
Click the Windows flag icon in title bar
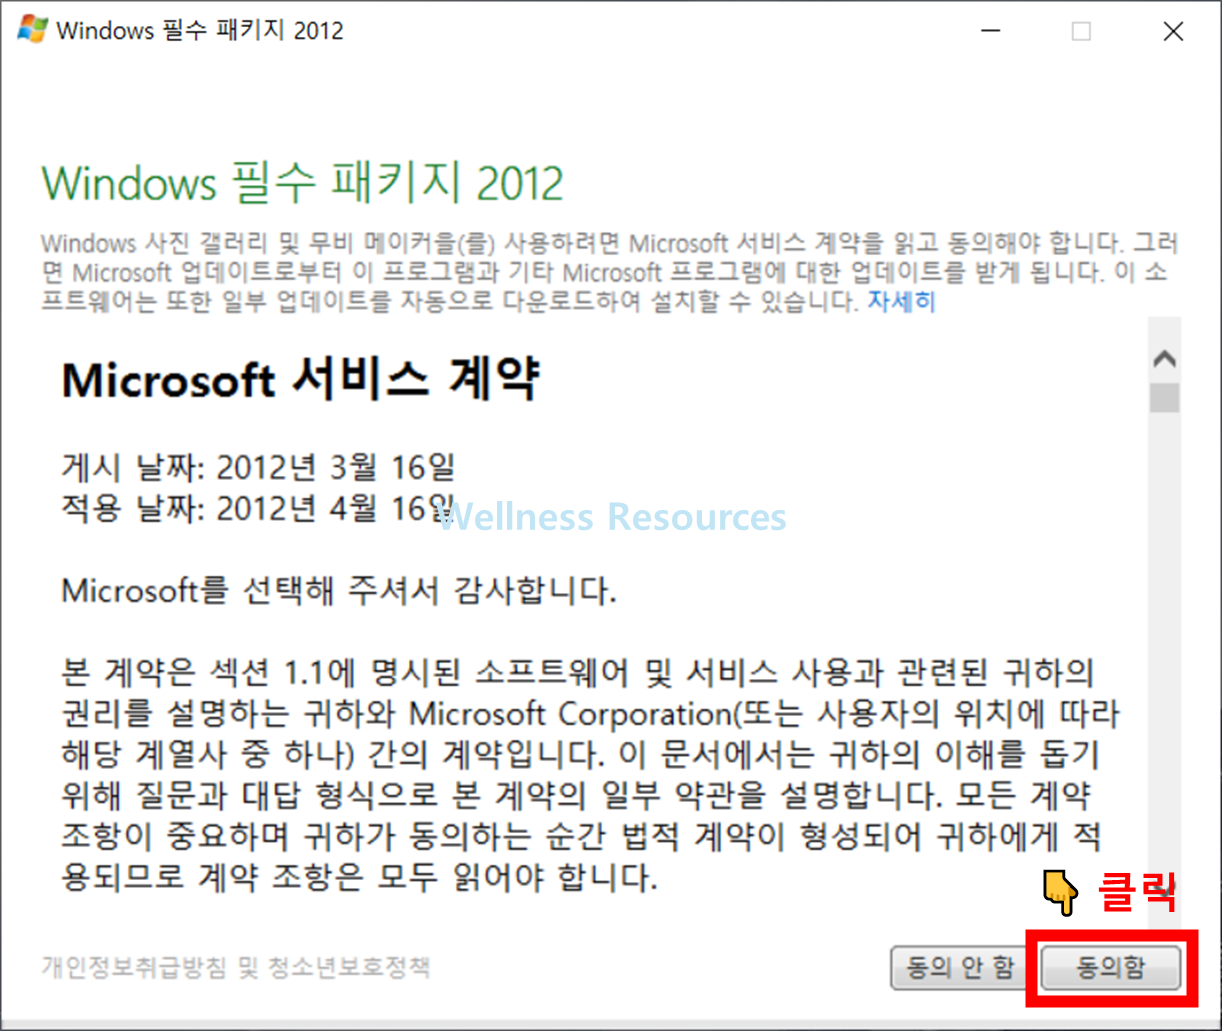(x=32, y=30)
